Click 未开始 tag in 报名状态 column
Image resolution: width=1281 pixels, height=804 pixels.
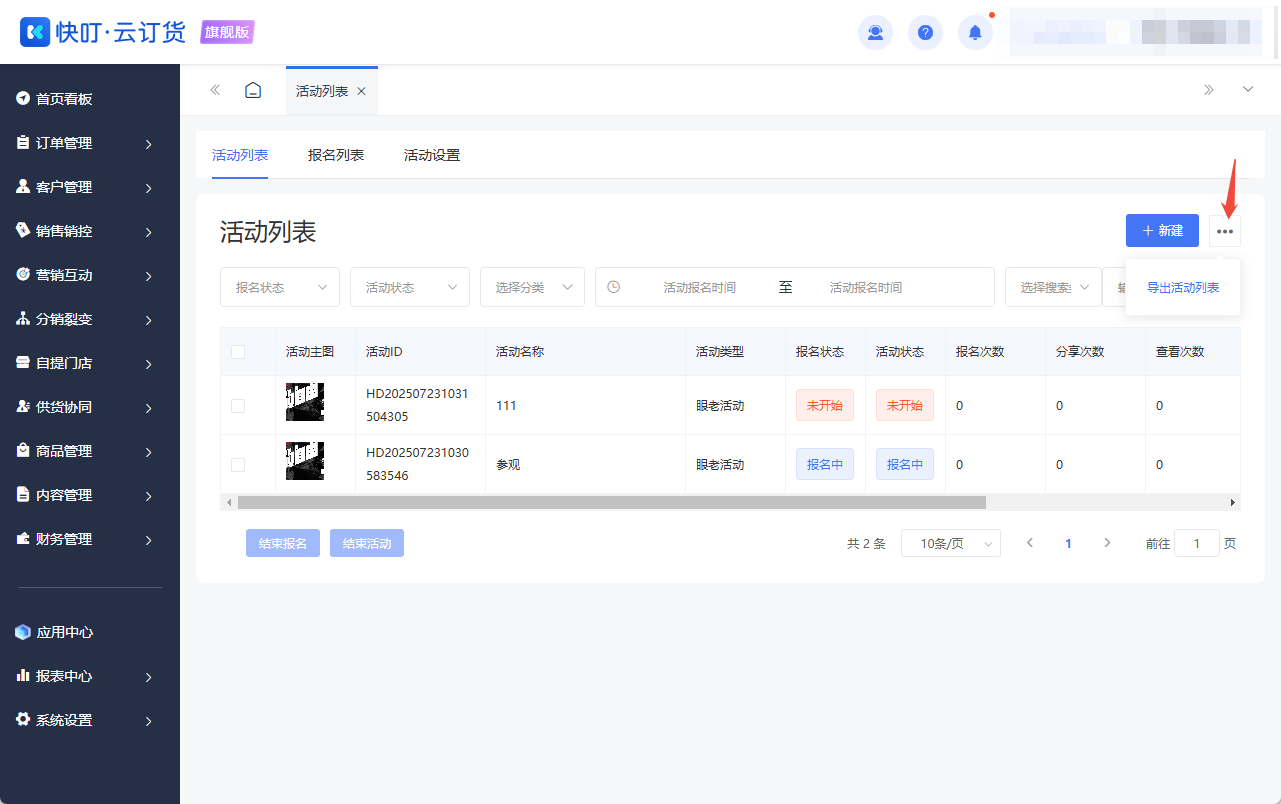pos(825,405)
